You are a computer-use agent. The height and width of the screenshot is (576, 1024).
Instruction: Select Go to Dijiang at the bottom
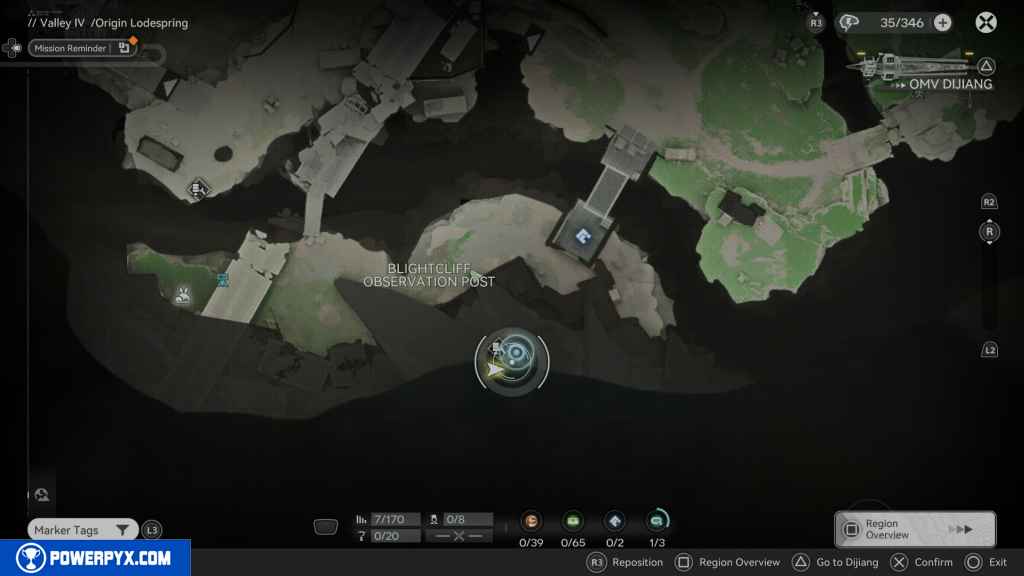(x=836, y=562)
